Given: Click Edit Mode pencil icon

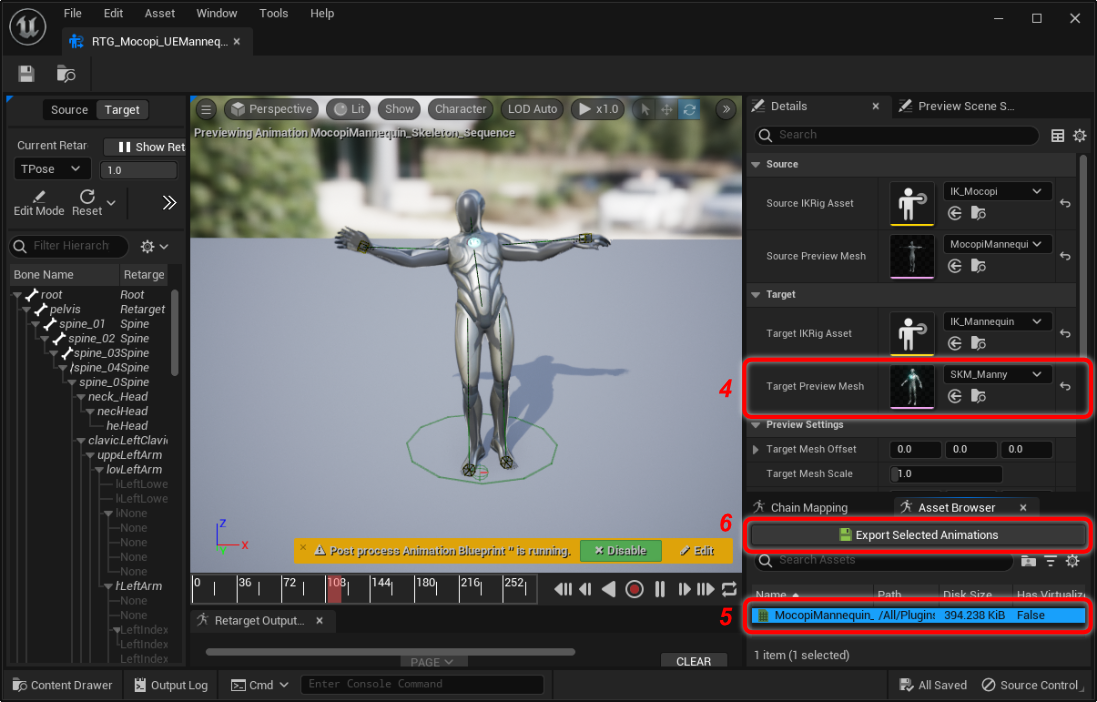Looking at the screenshot, I should 38,197.
